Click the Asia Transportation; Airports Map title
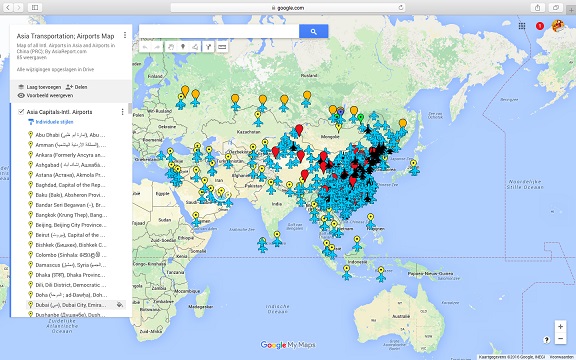This screenshot has width=576, height=360. (65, 36)
